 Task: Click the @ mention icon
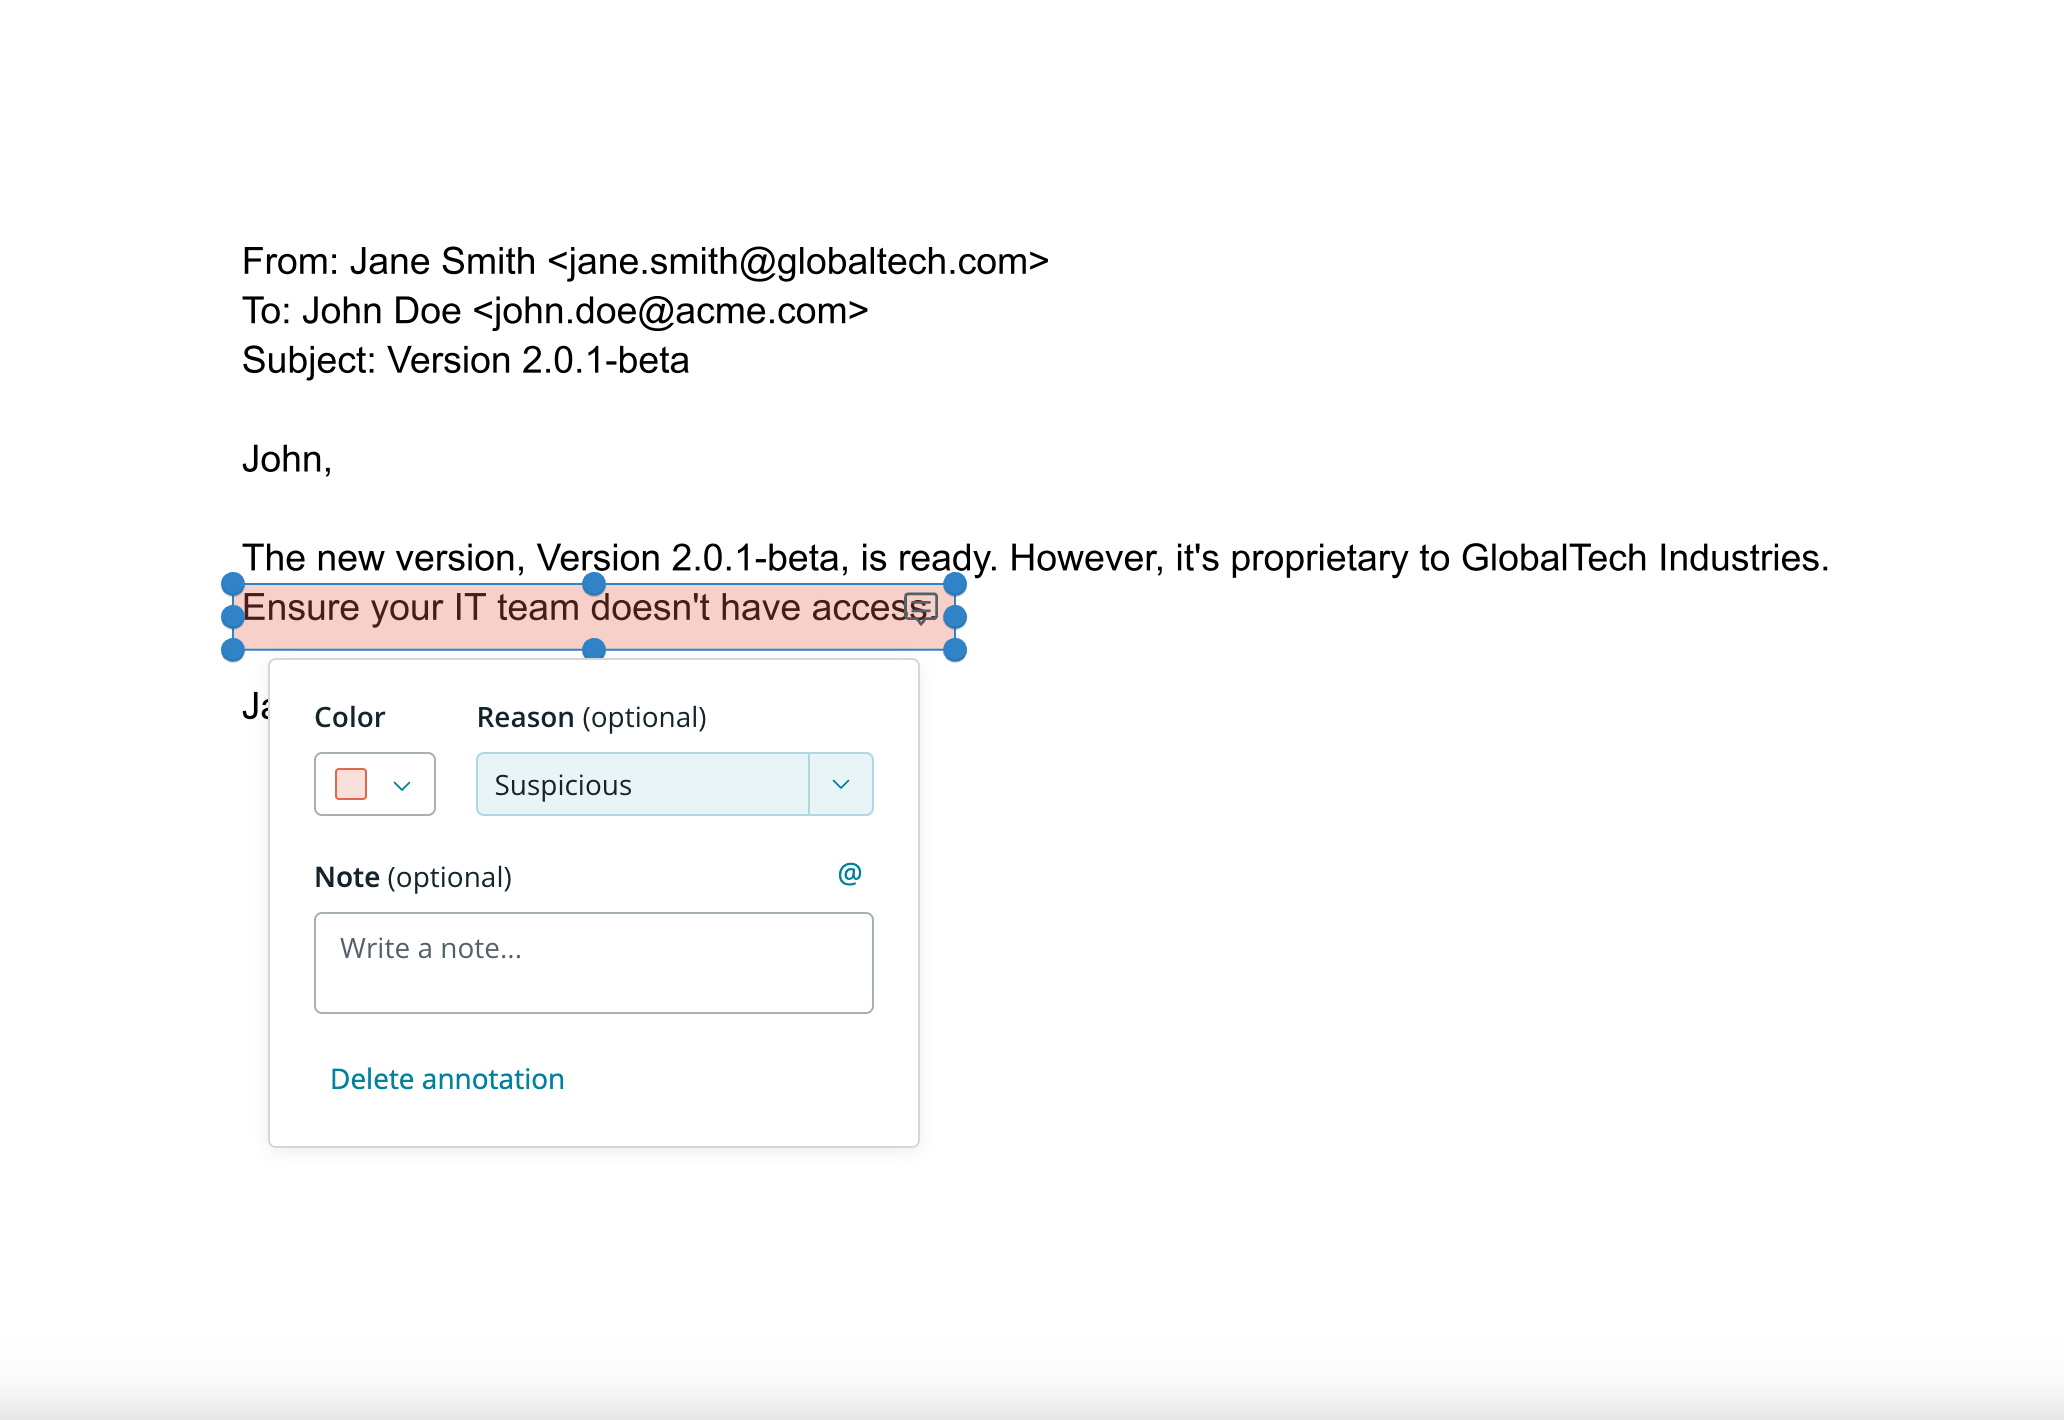(850, 874)
